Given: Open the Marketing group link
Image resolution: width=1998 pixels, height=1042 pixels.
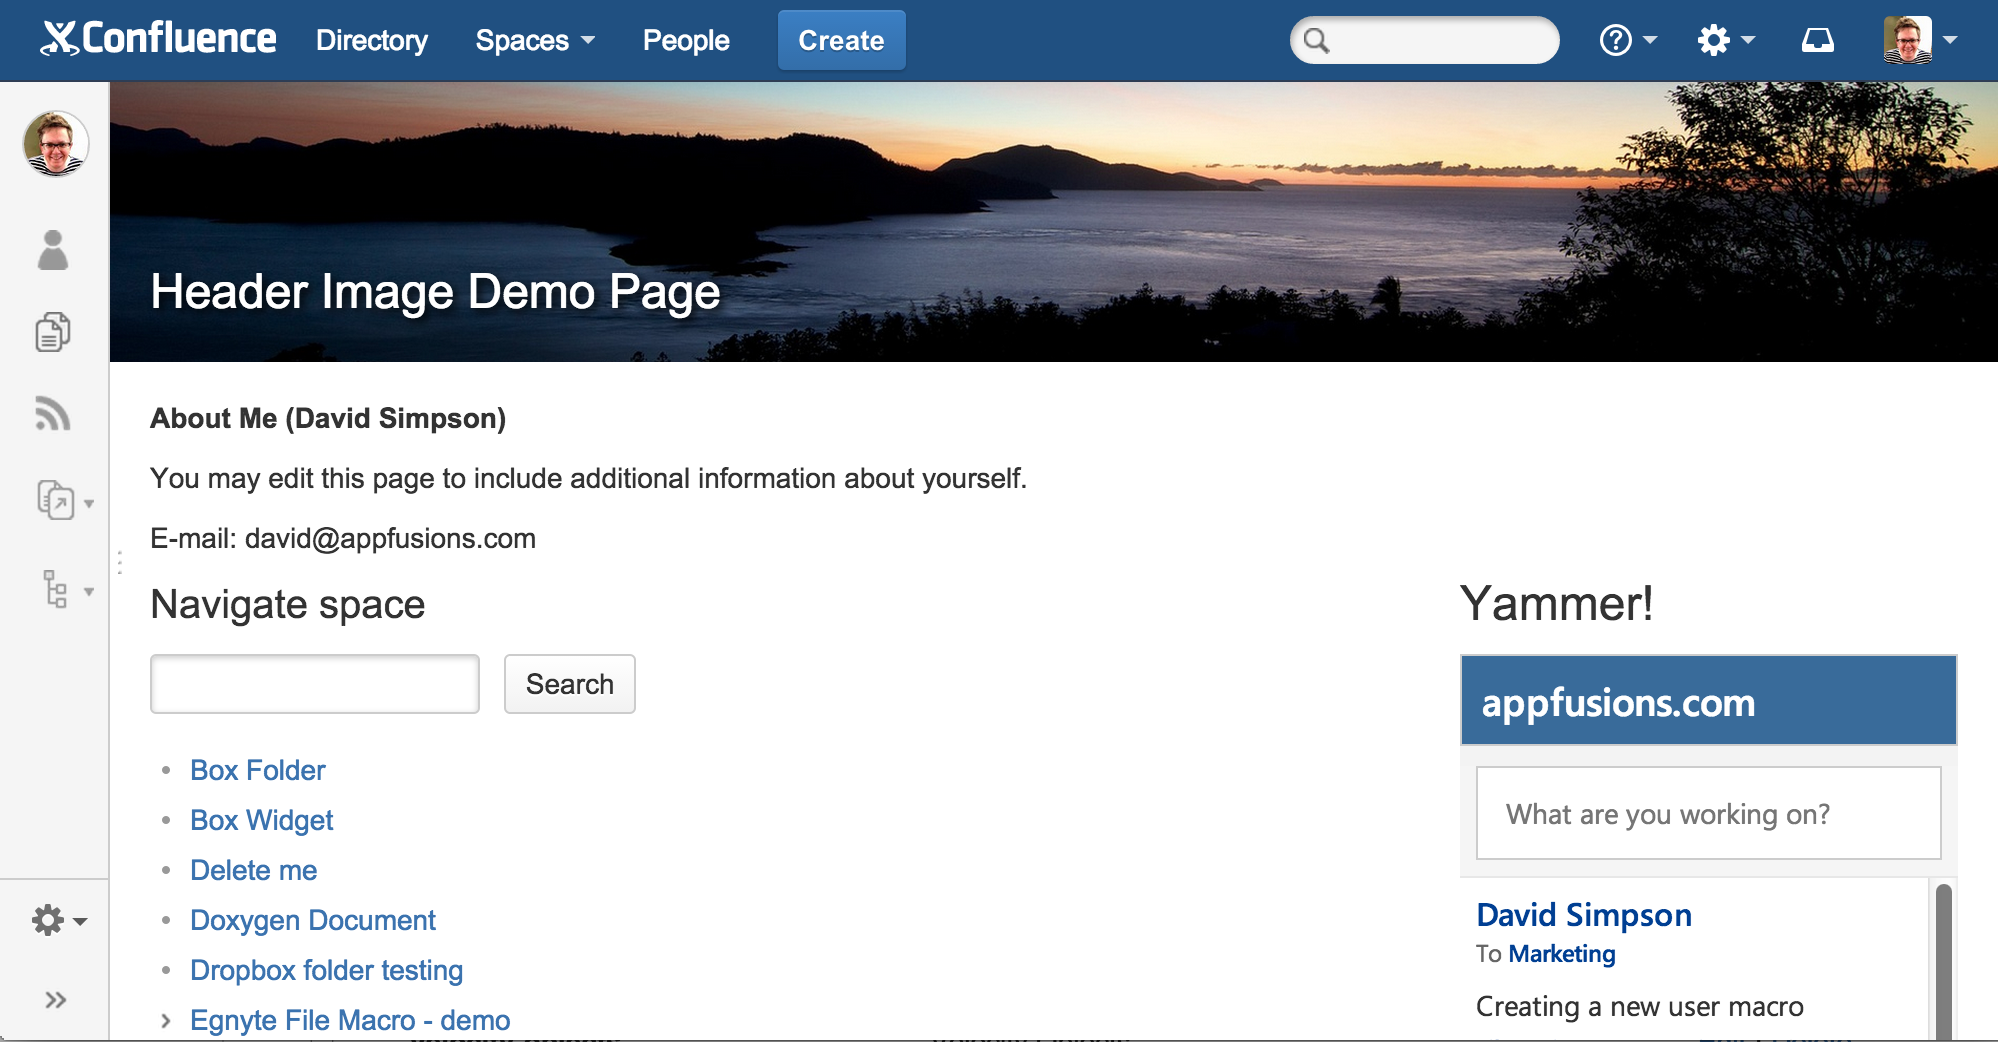Looking at the screenshot, I should click(x=1562, y=954).
